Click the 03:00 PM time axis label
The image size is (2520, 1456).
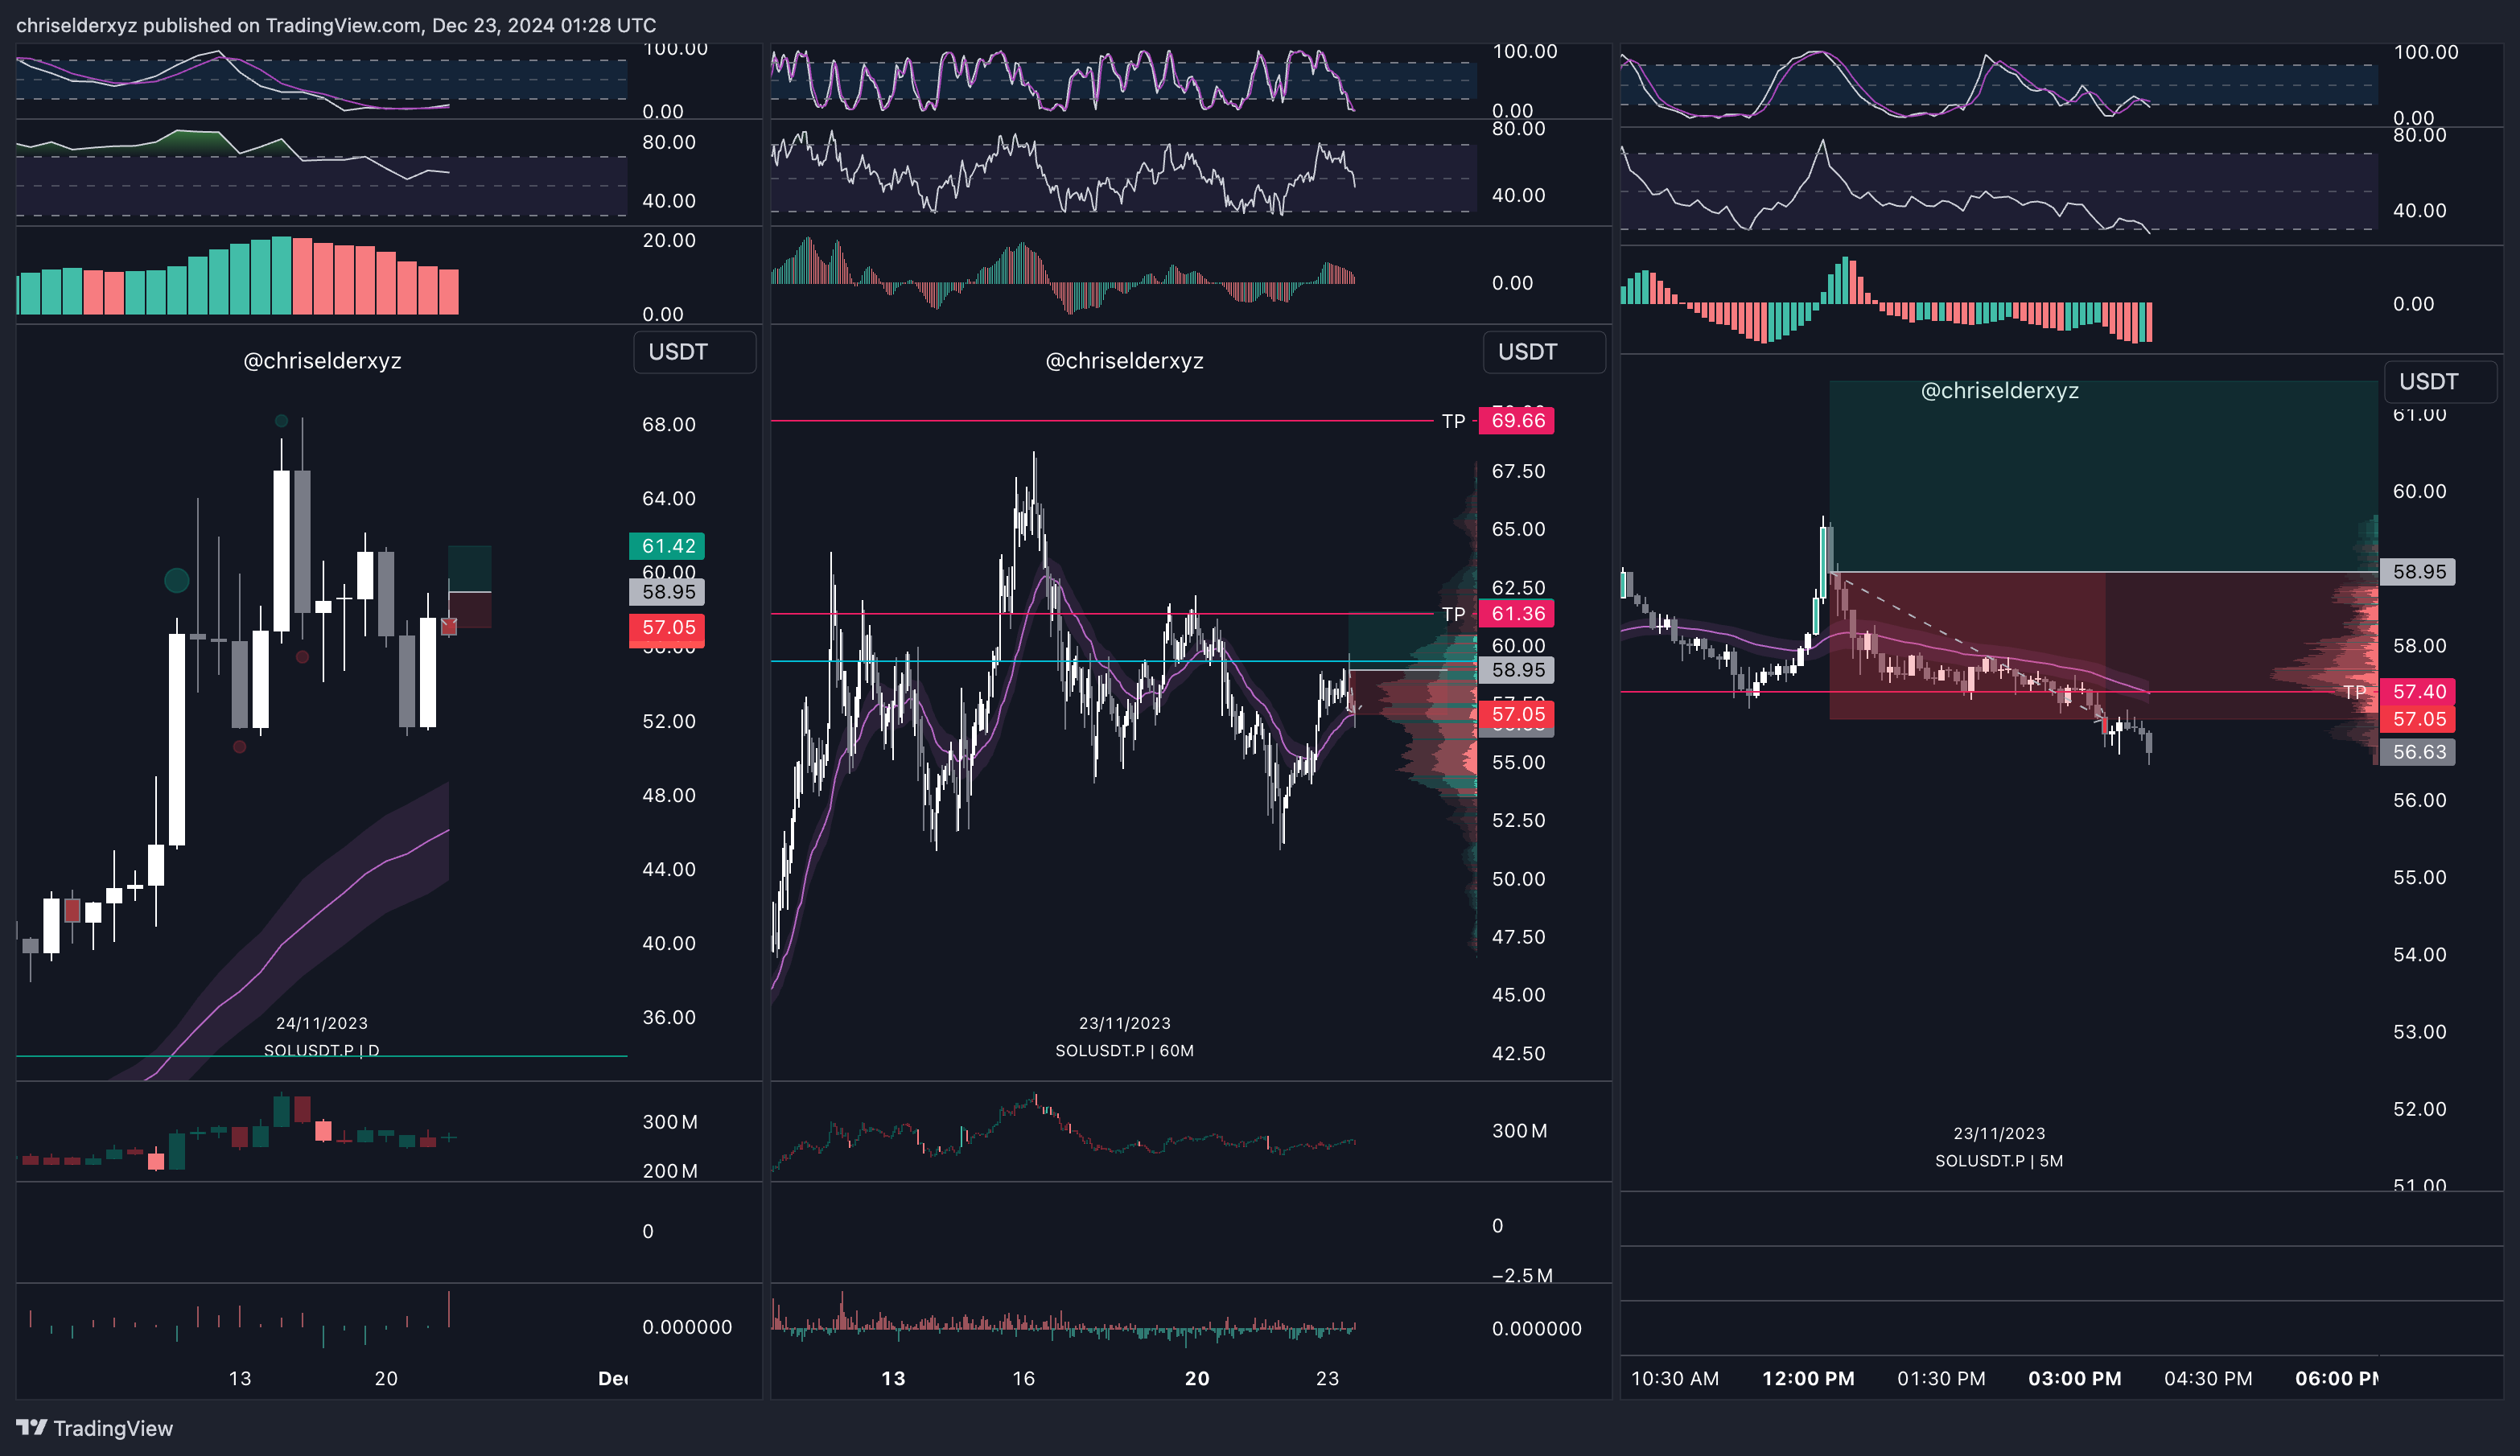coord(2074,1378)
